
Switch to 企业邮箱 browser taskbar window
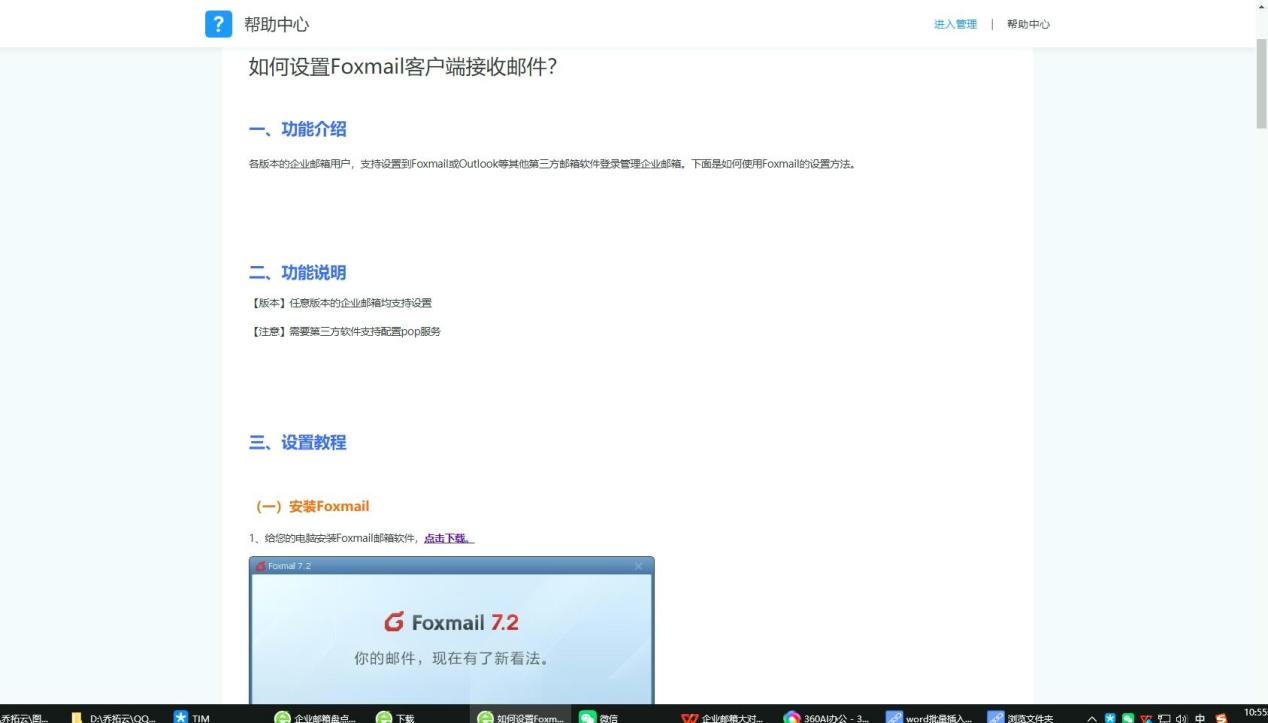(x=315, y=717)
